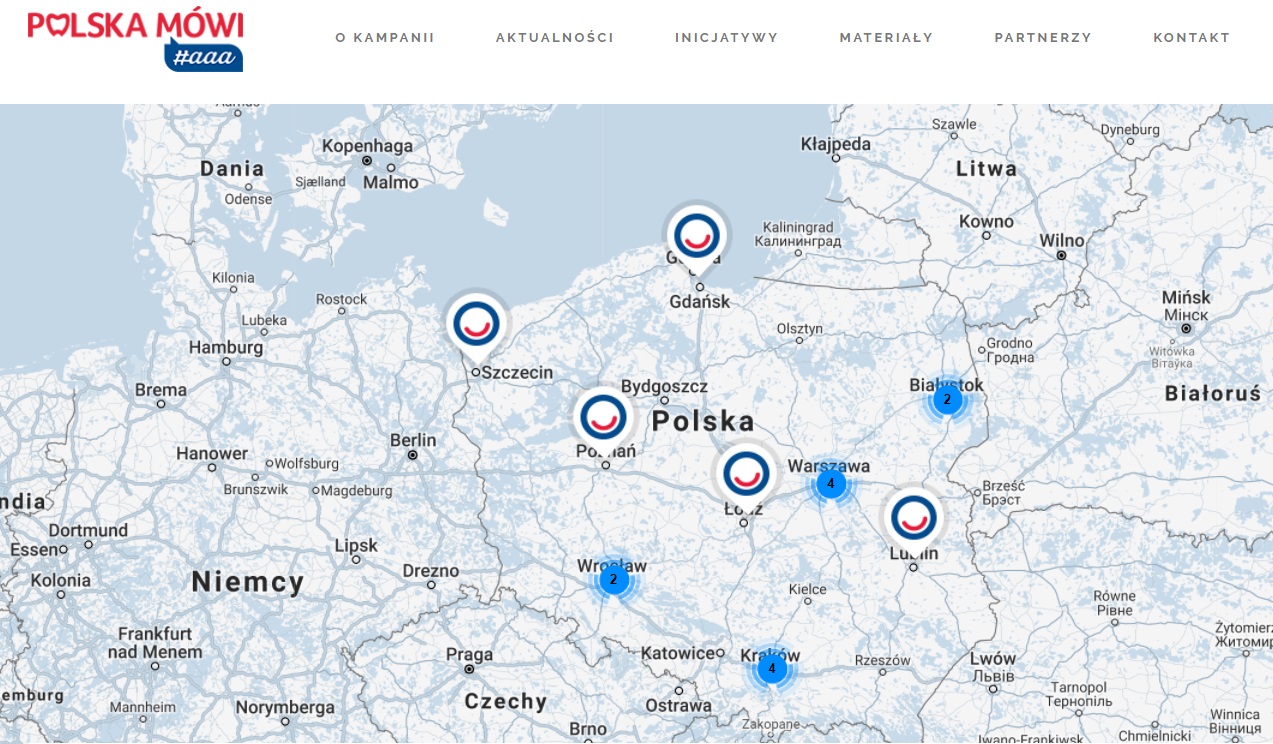
Task: Select the map pin at Lublin
Action: point(912,520)
